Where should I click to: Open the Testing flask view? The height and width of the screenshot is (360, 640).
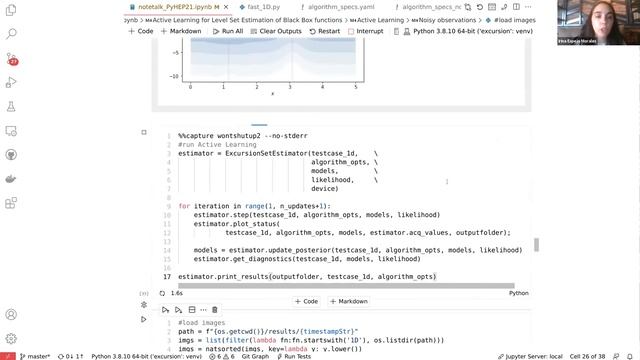(x=11, y=107)
